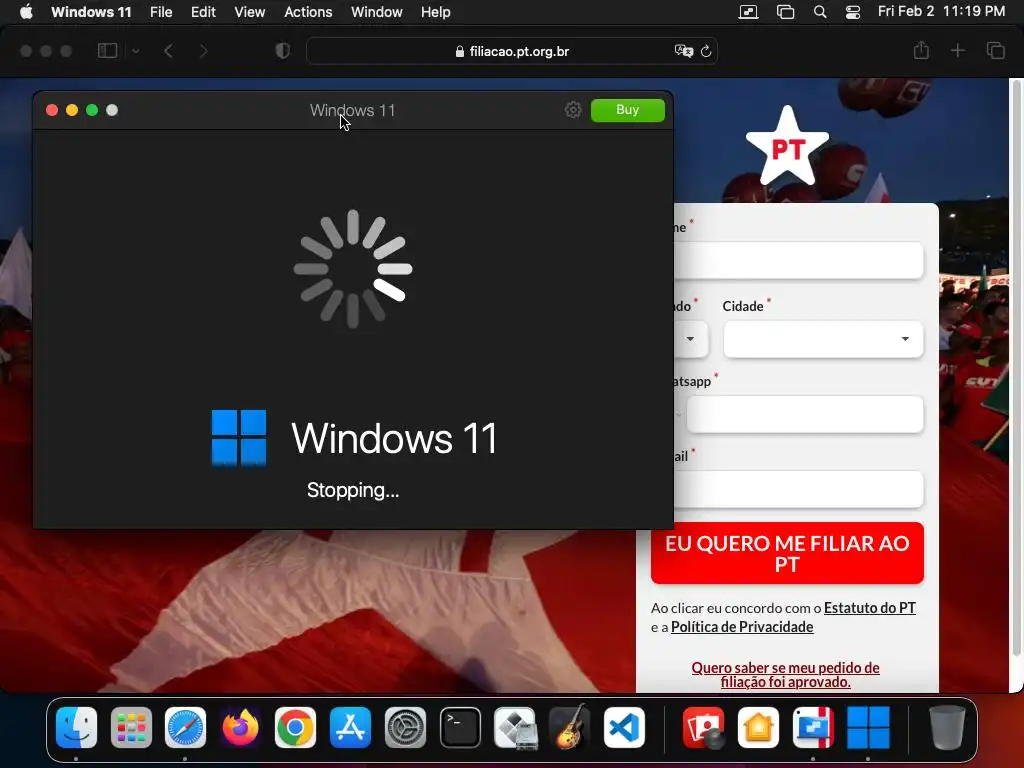Open the Windows 11 application menu
This screenshot has width=1024, height=768.
[x=91, y=12]
